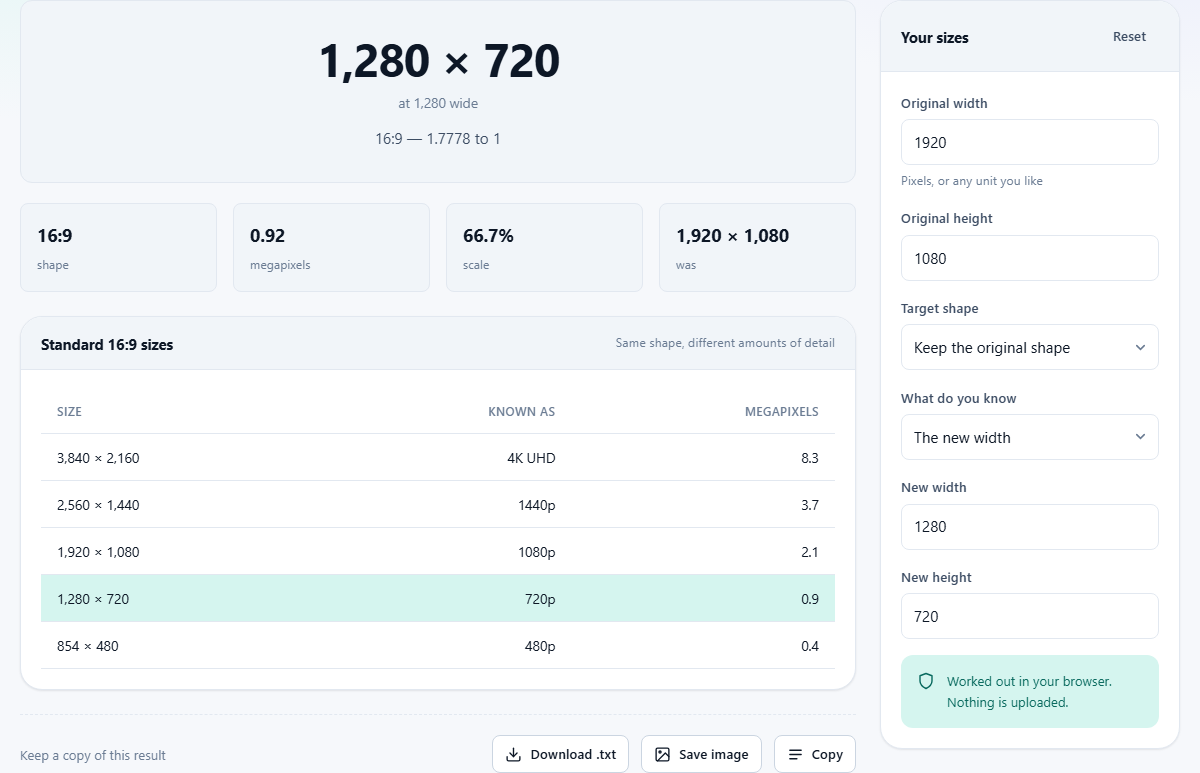
Task: Click the MEGAPIXELS column header
Action: coord(782,412)
